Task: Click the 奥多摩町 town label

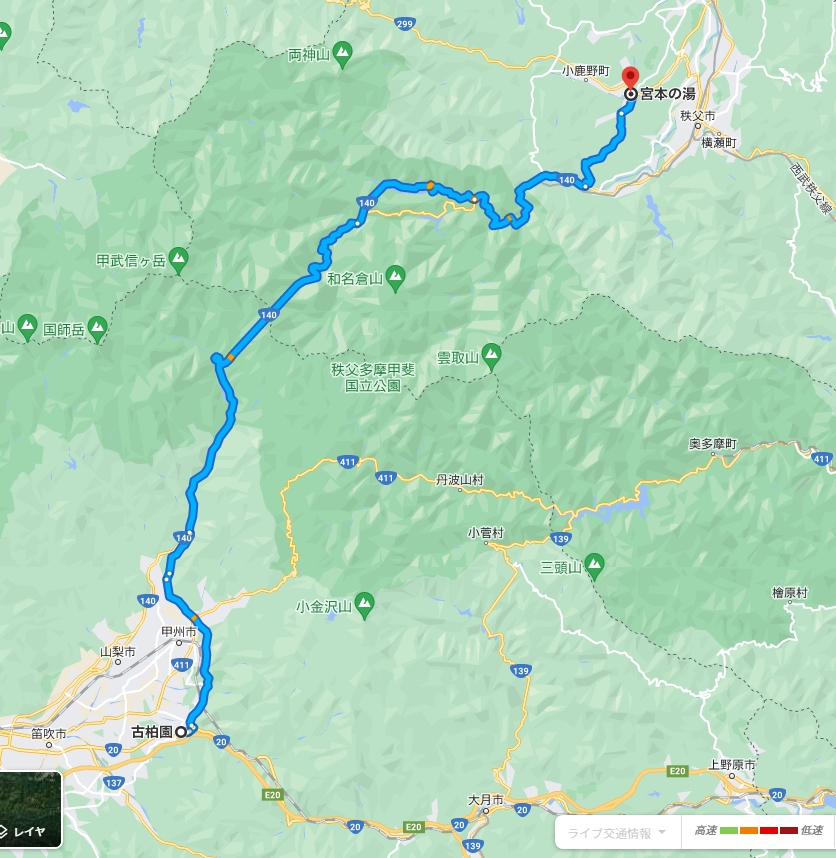Action: [x=712, y=444]
